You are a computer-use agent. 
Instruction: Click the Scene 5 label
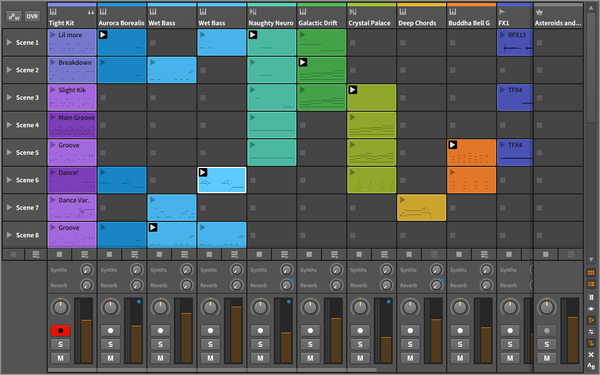coord(27,152)
